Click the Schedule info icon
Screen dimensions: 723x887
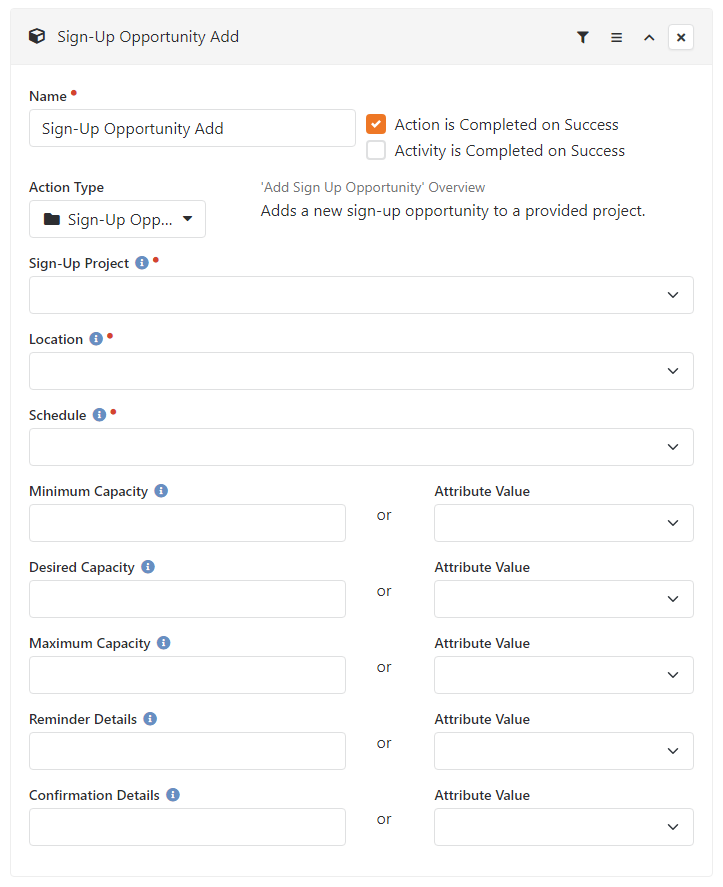point(99,415)
